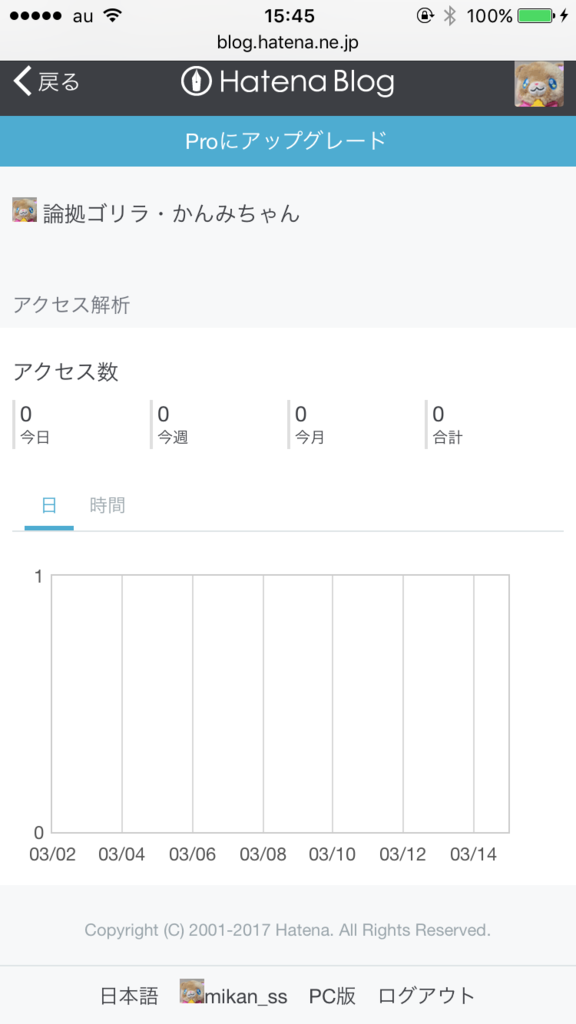The height and width of the screenshot is (1024, 576).
Task: Open the profile avatar in the header
Action: coord(539,84)
